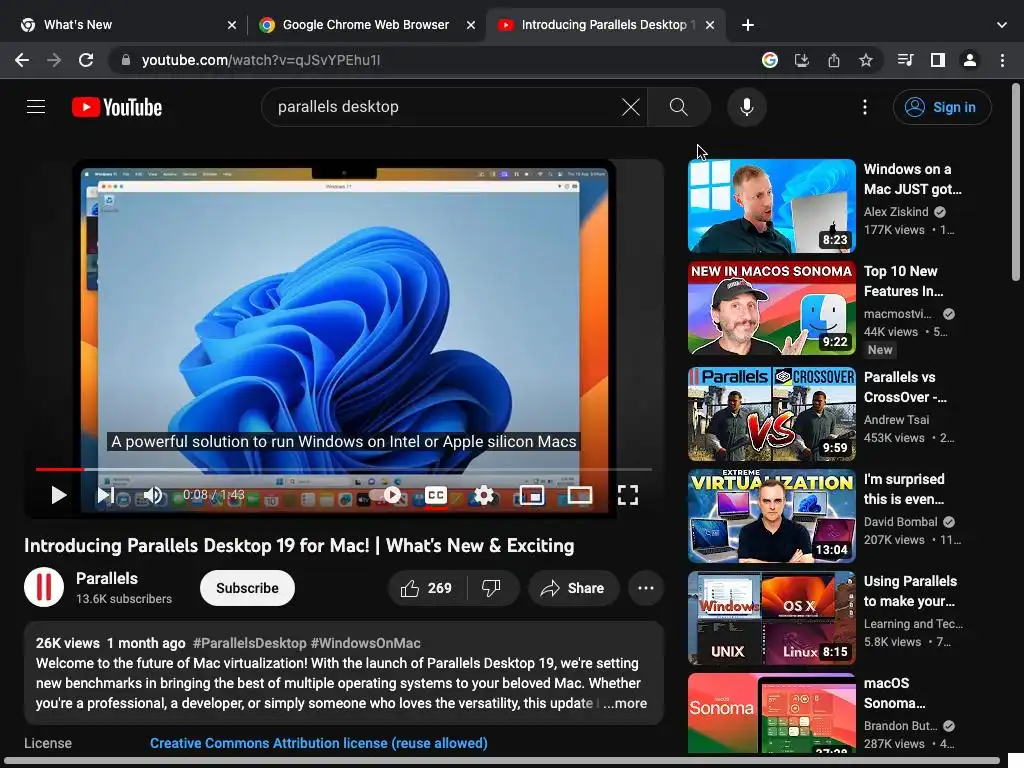Click the install/download page icon in toolbar
1024x768 pixels.
pos(802,60)
